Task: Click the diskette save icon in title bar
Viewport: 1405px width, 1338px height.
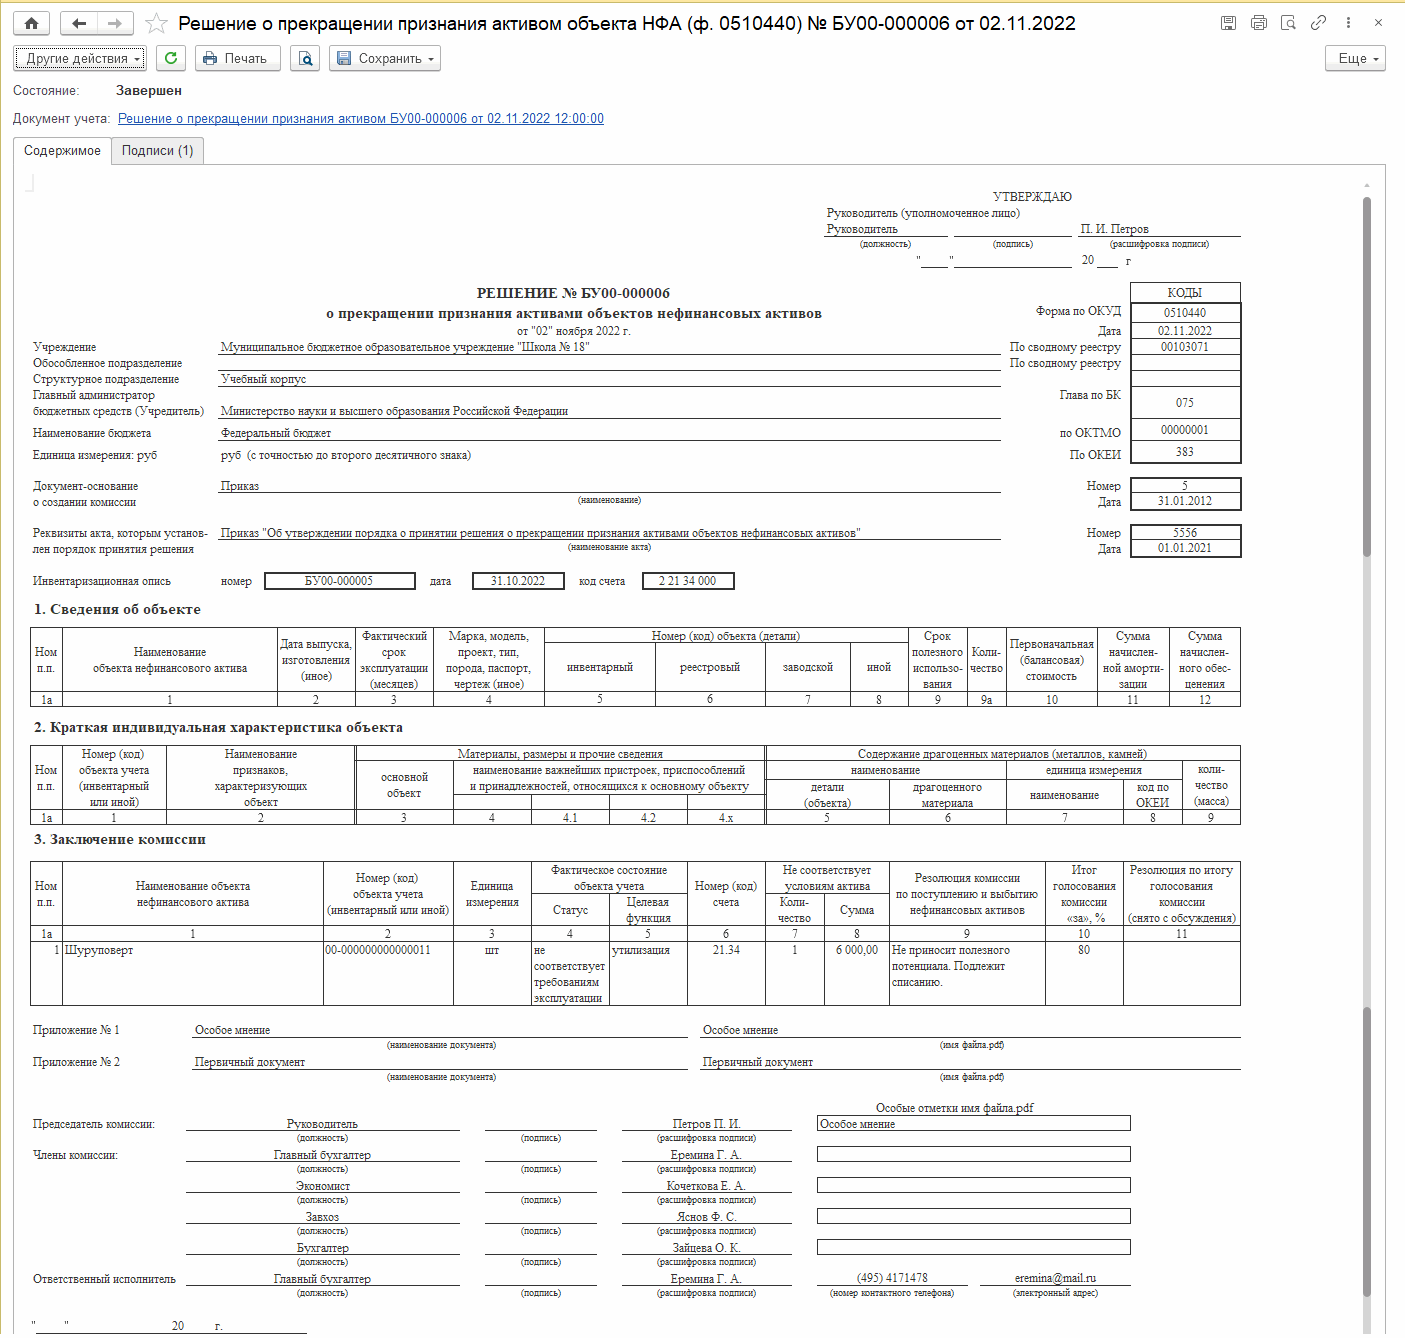Action: 1228,23
